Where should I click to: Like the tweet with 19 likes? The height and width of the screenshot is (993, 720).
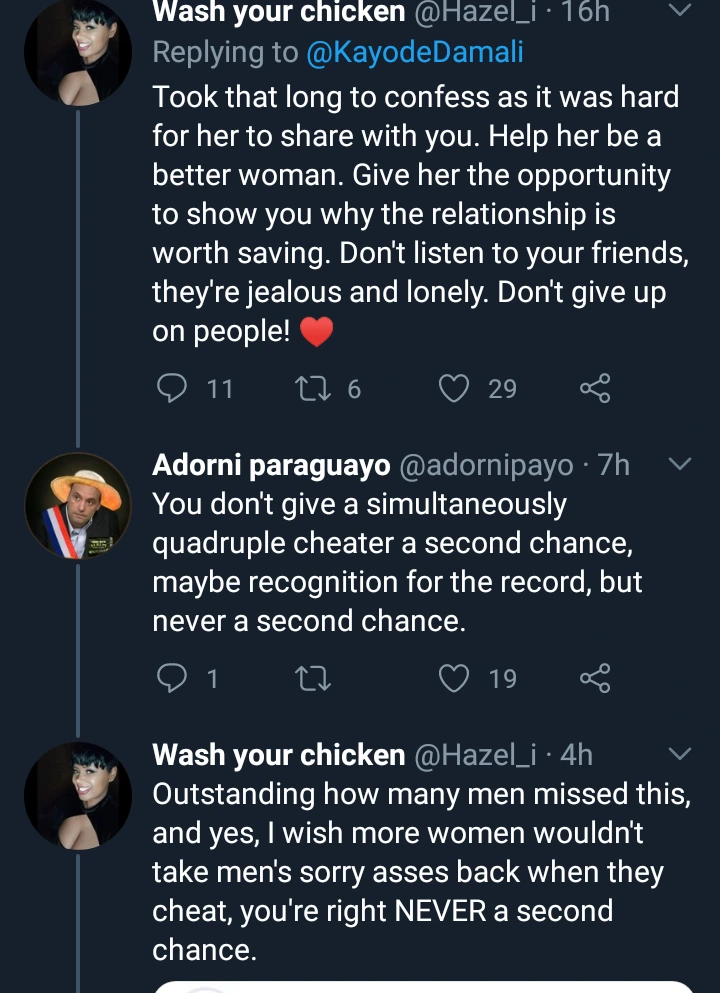456,679
